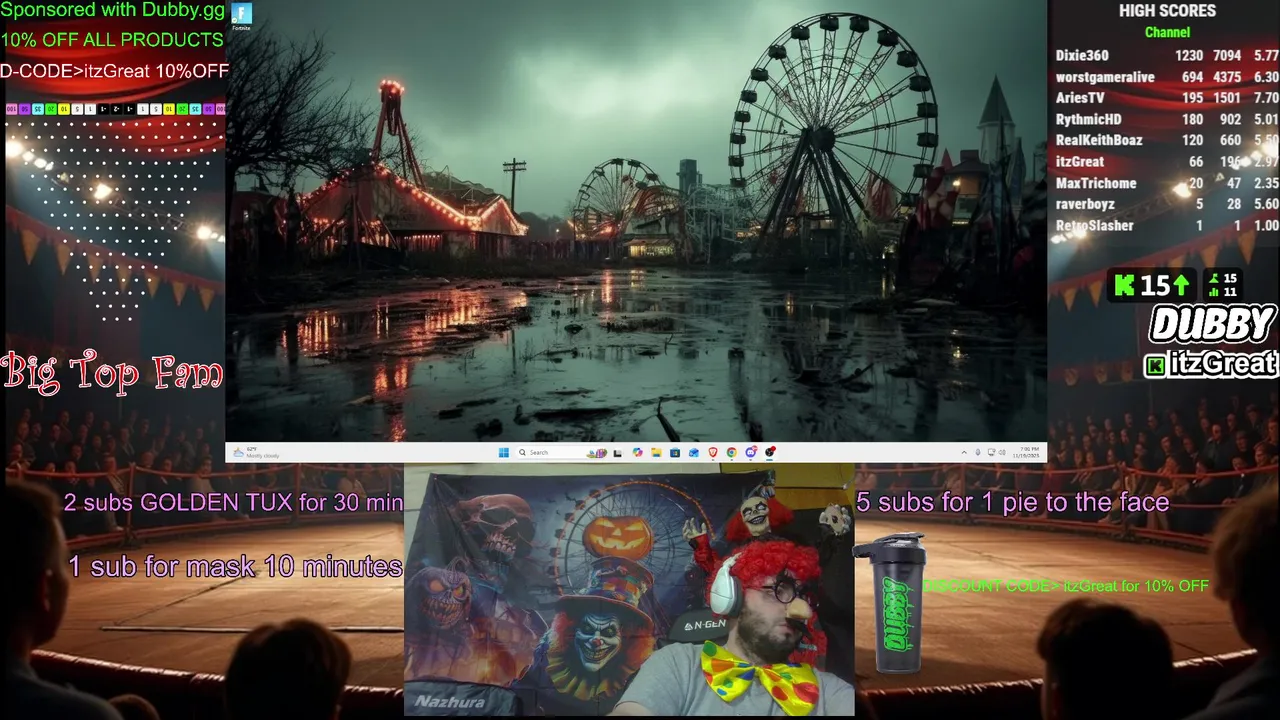Click the 10% OFF ALL PRODUCTS text
Screen dimensions: 1280x720
tap(112, 40)
